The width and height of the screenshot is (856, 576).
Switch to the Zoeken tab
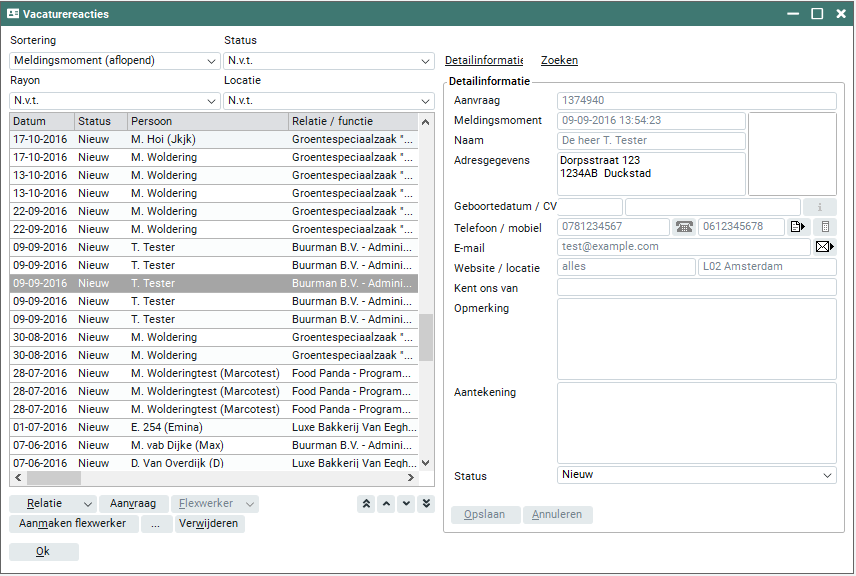tap(559, 60)
